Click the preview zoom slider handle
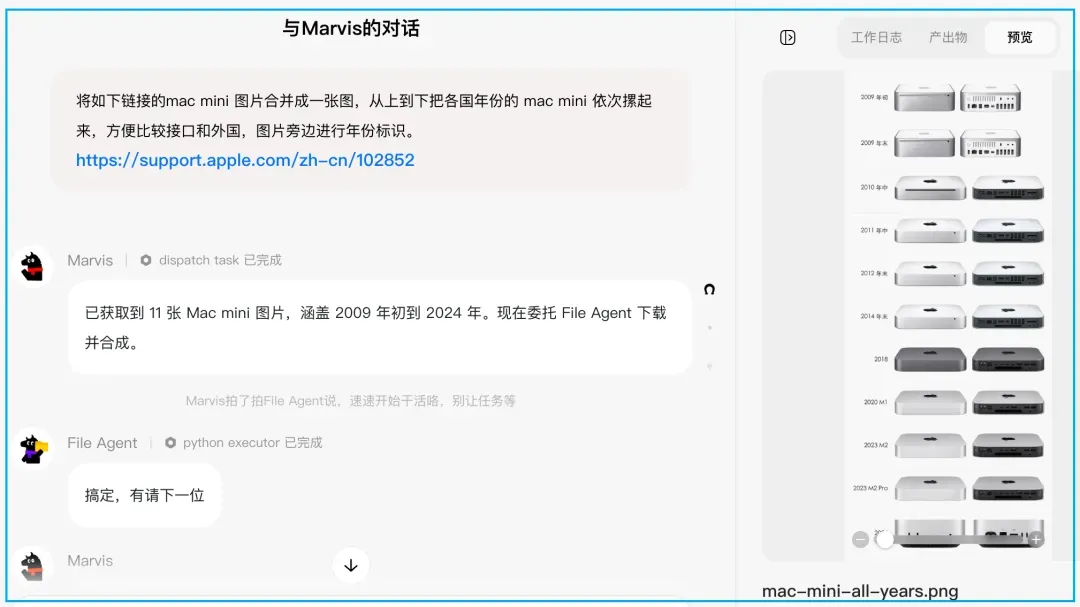 (885, 539)
